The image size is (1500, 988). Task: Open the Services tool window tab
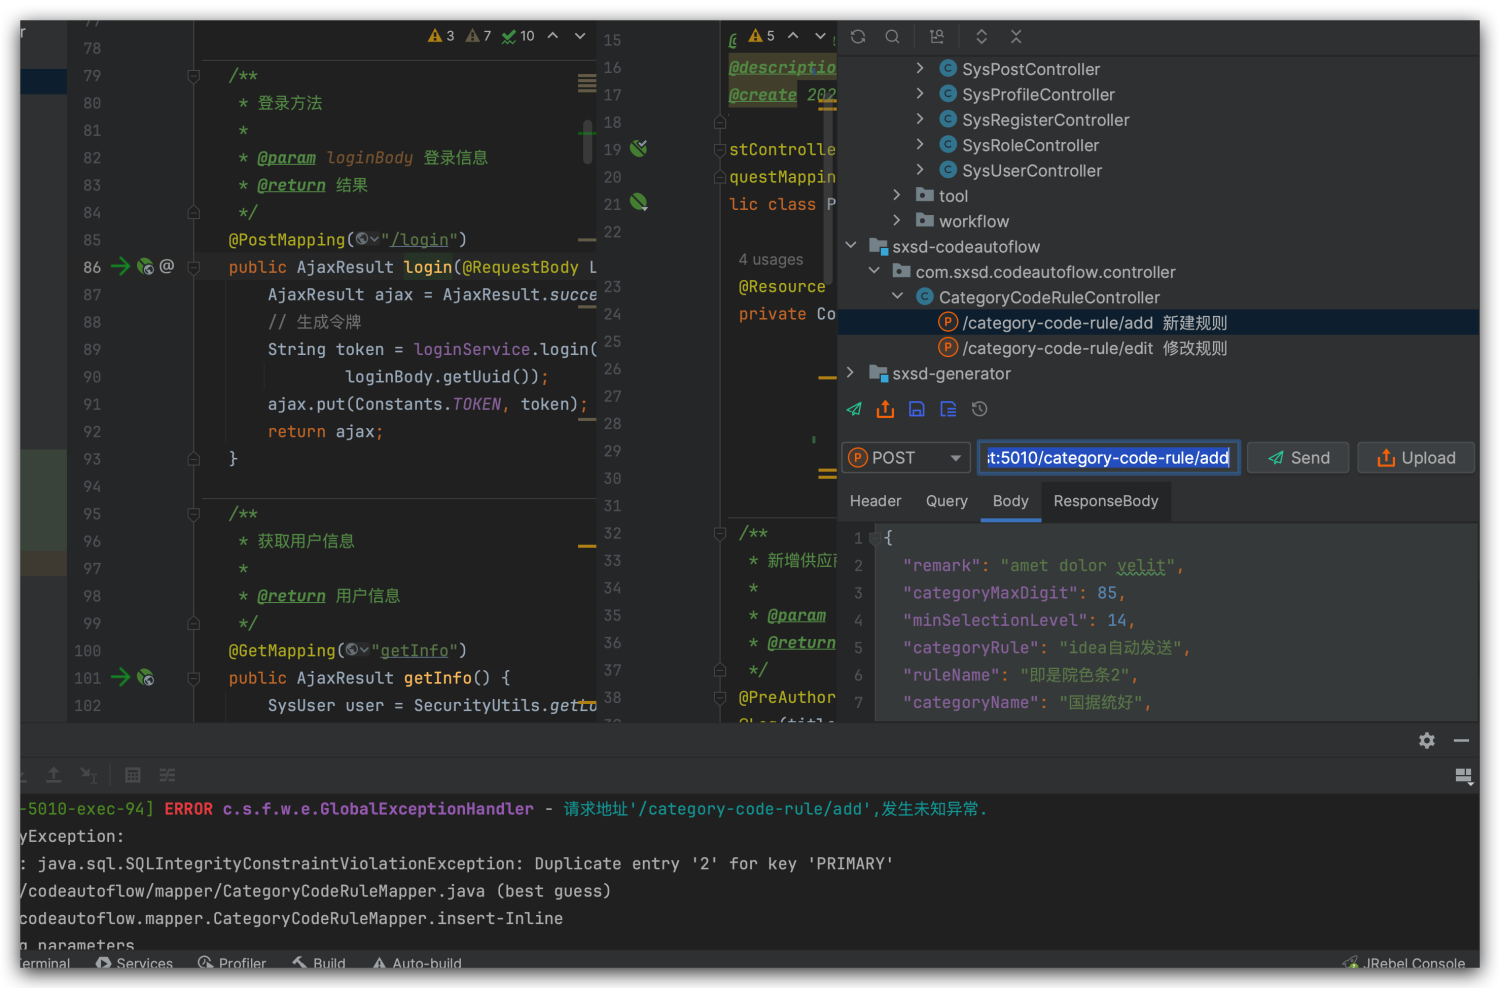click(134, 964)
